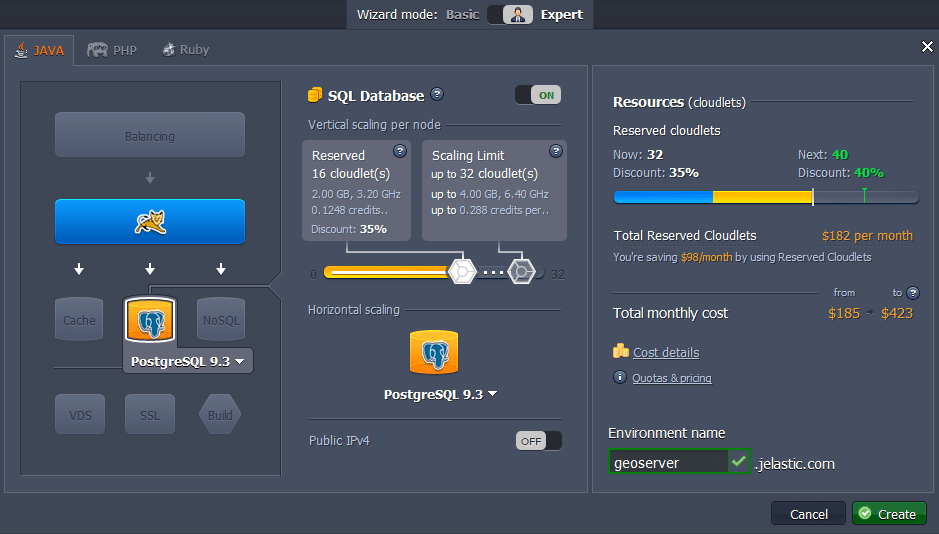Select Basic wizard mode label

(462, 14)
